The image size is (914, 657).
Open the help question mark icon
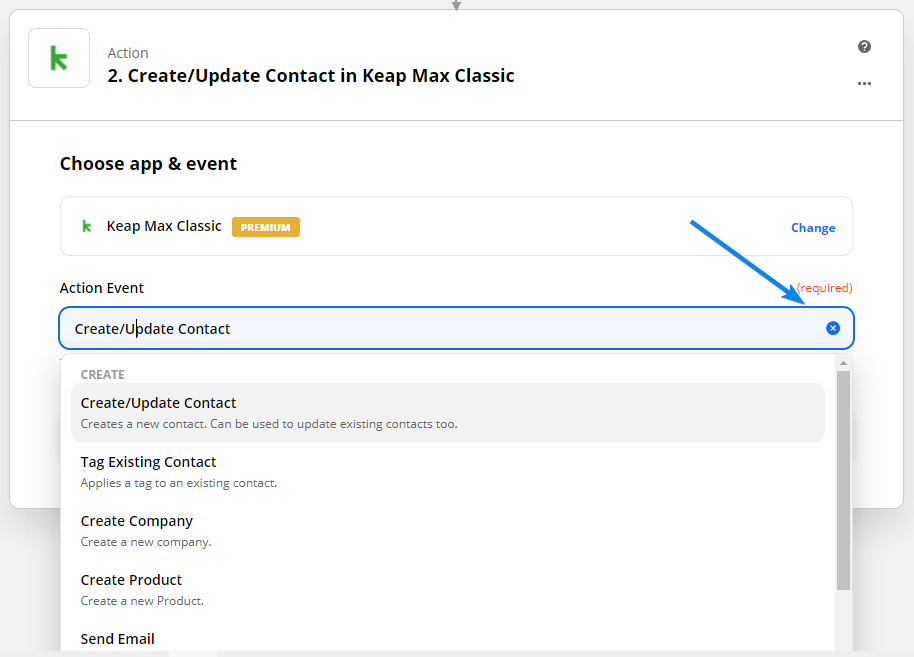click(864, 47)
